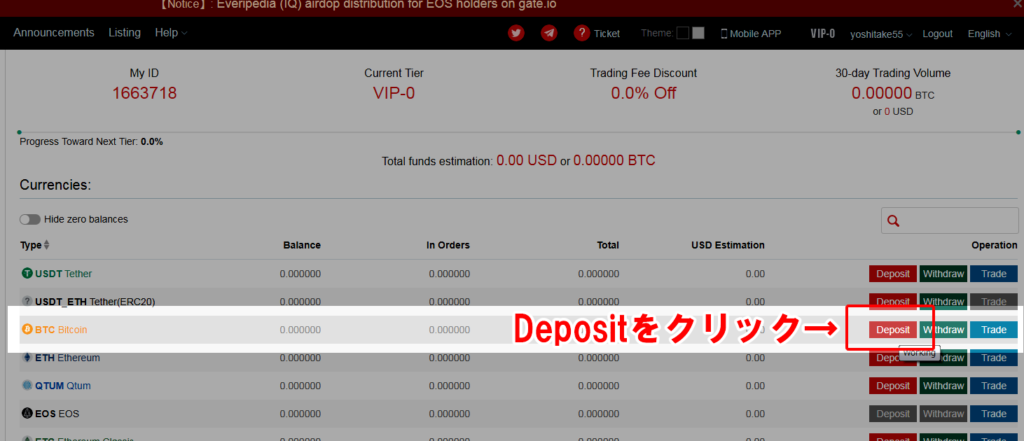Click the 0.0% Off discount value
The width and height of the screenshot is (1024, 441).
pyautogui.click(x=643, y=93)
